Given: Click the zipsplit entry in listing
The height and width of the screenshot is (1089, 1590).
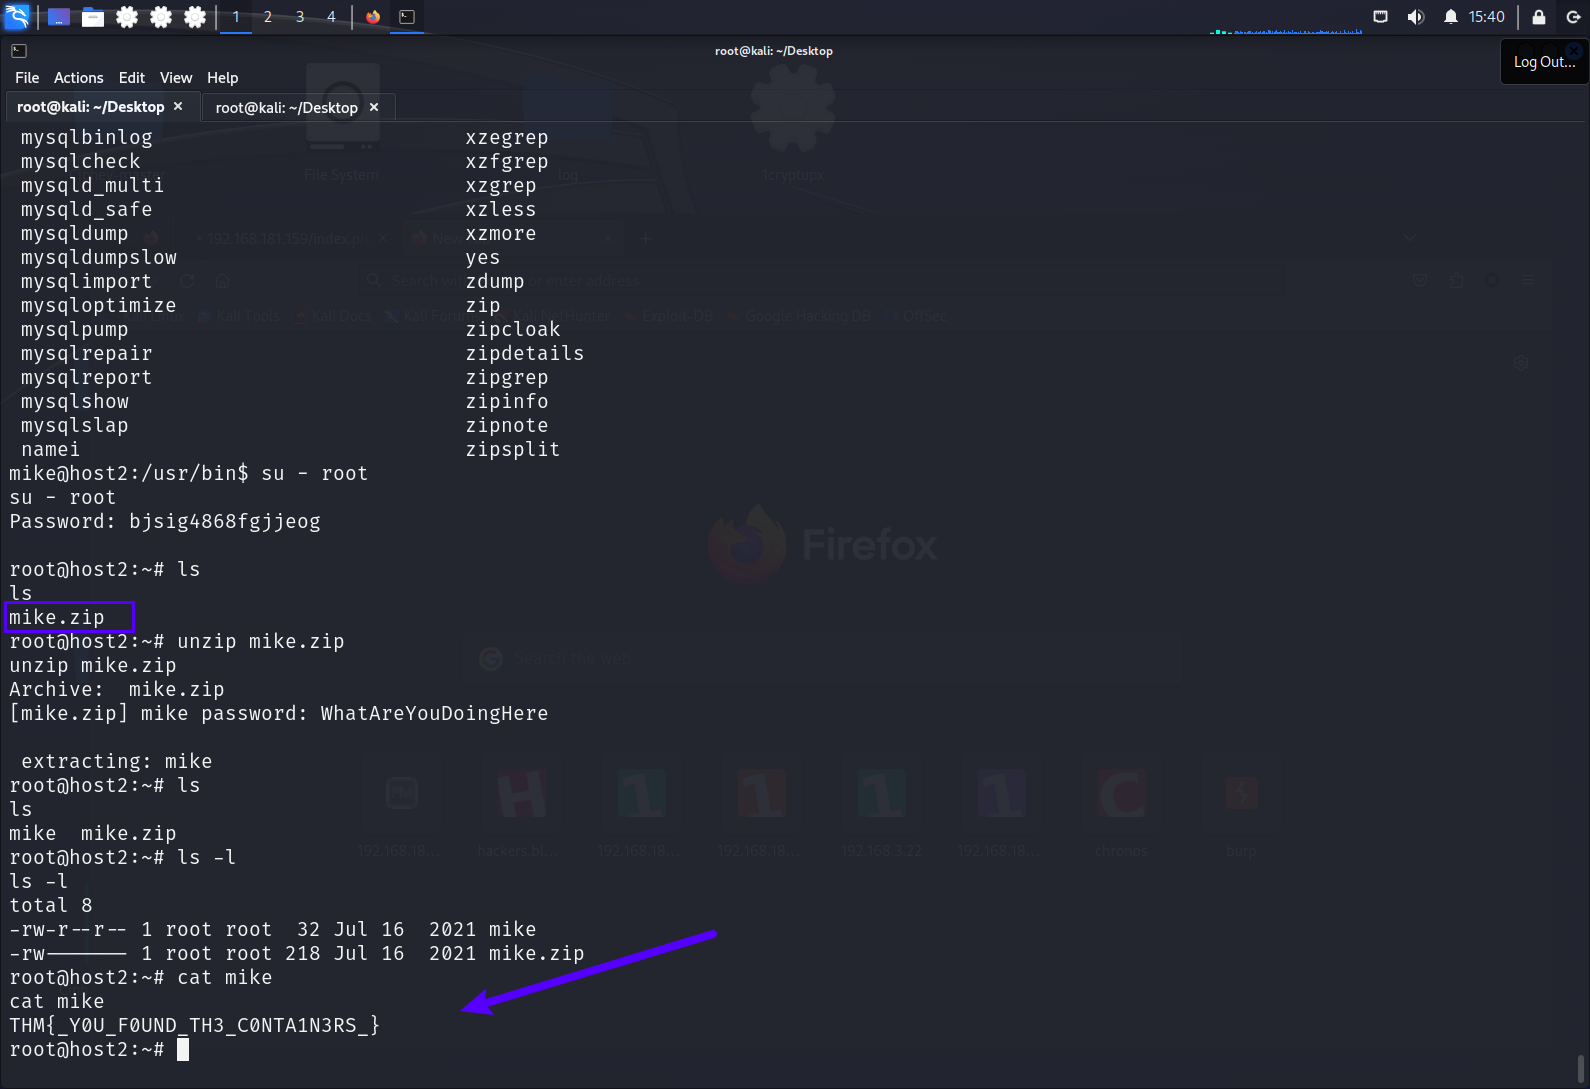Looking at the screenshot, I should point(513,449).
